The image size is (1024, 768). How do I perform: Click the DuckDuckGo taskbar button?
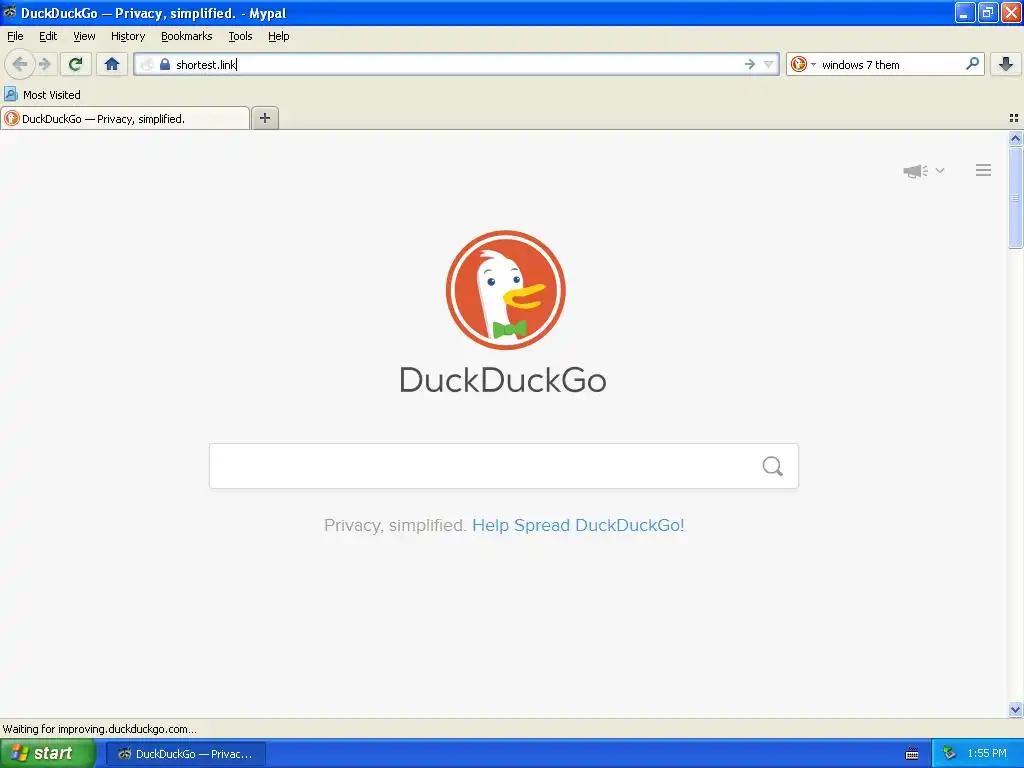[185, 754]
